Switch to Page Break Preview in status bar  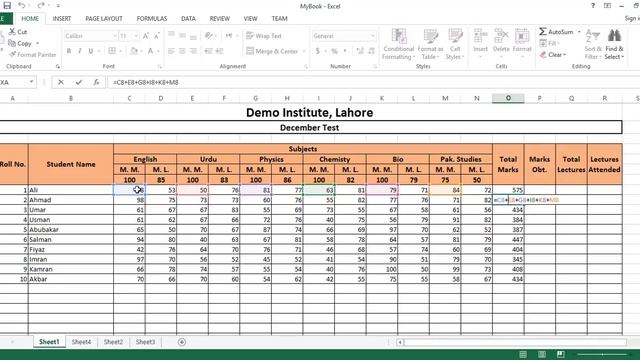tap(561, 354)
